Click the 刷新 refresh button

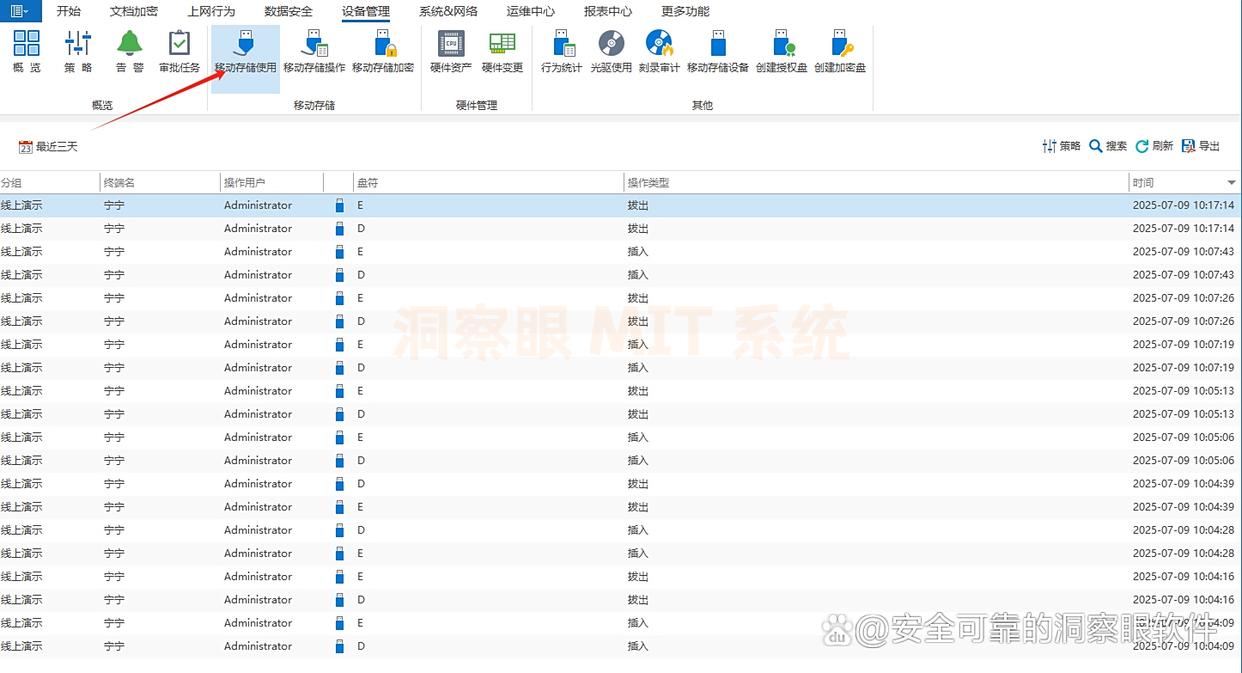coord(1154,146)
